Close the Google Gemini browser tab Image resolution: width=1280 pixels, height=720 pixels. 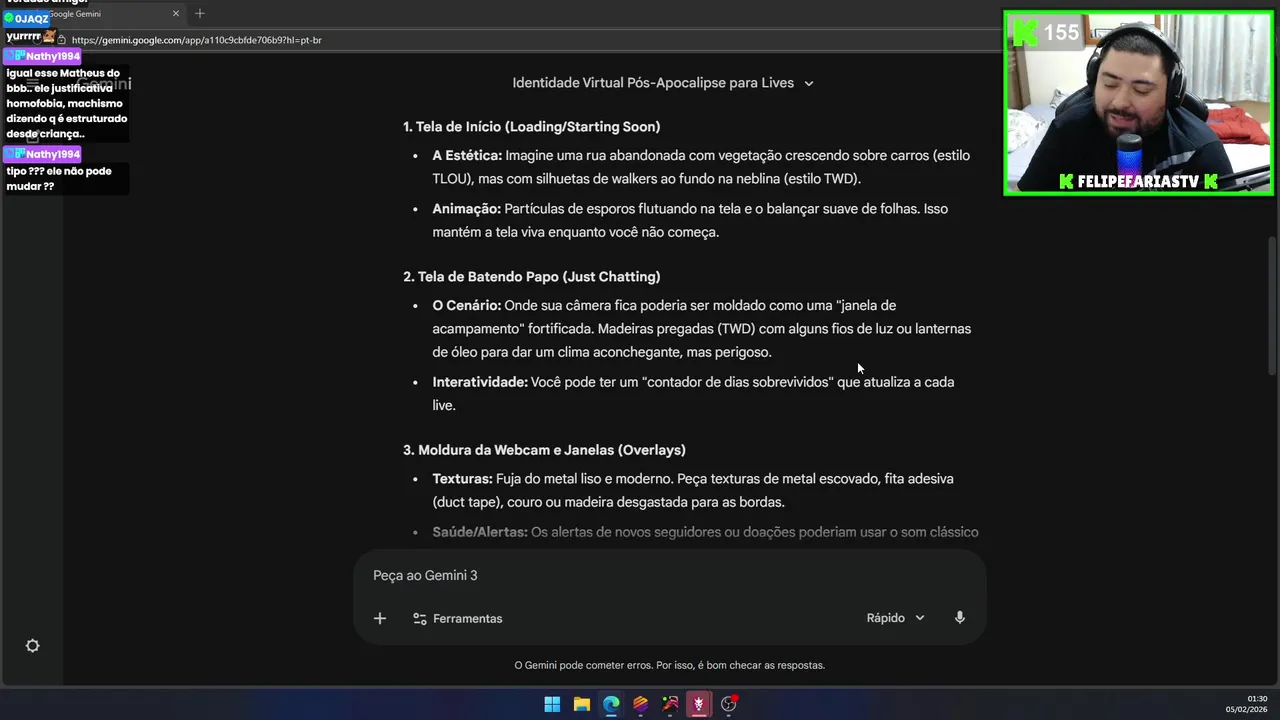[x=176, y=13]
